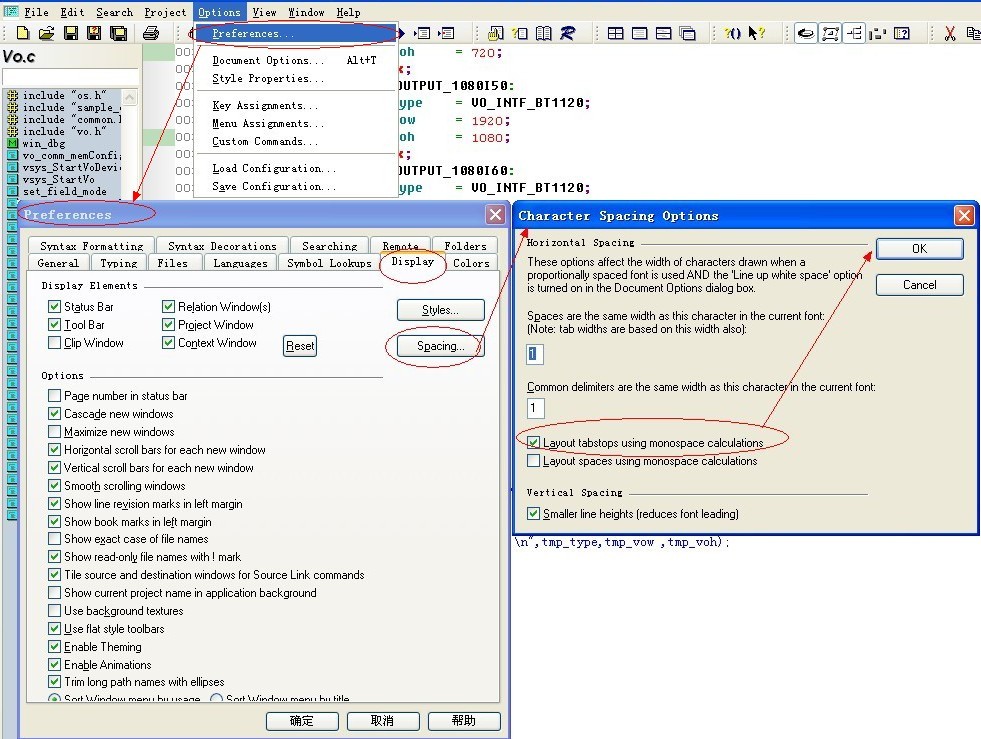
Task: Click the Browse Symbols open book icon
Action: tap(544, 33)
